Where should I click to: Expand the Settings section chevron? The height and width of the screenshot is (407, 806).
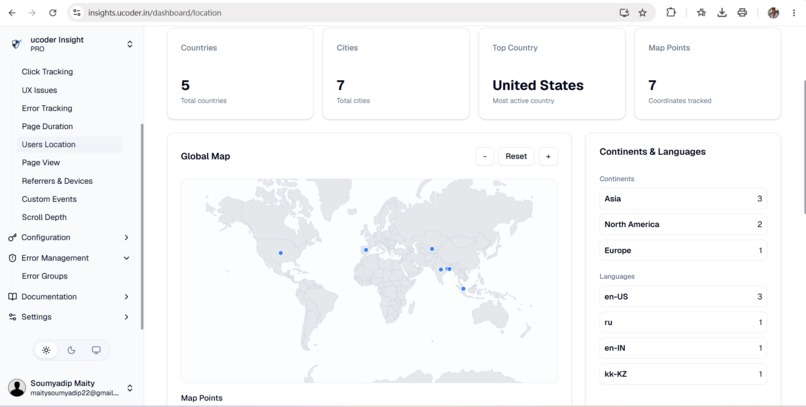(x=126, y=317)
